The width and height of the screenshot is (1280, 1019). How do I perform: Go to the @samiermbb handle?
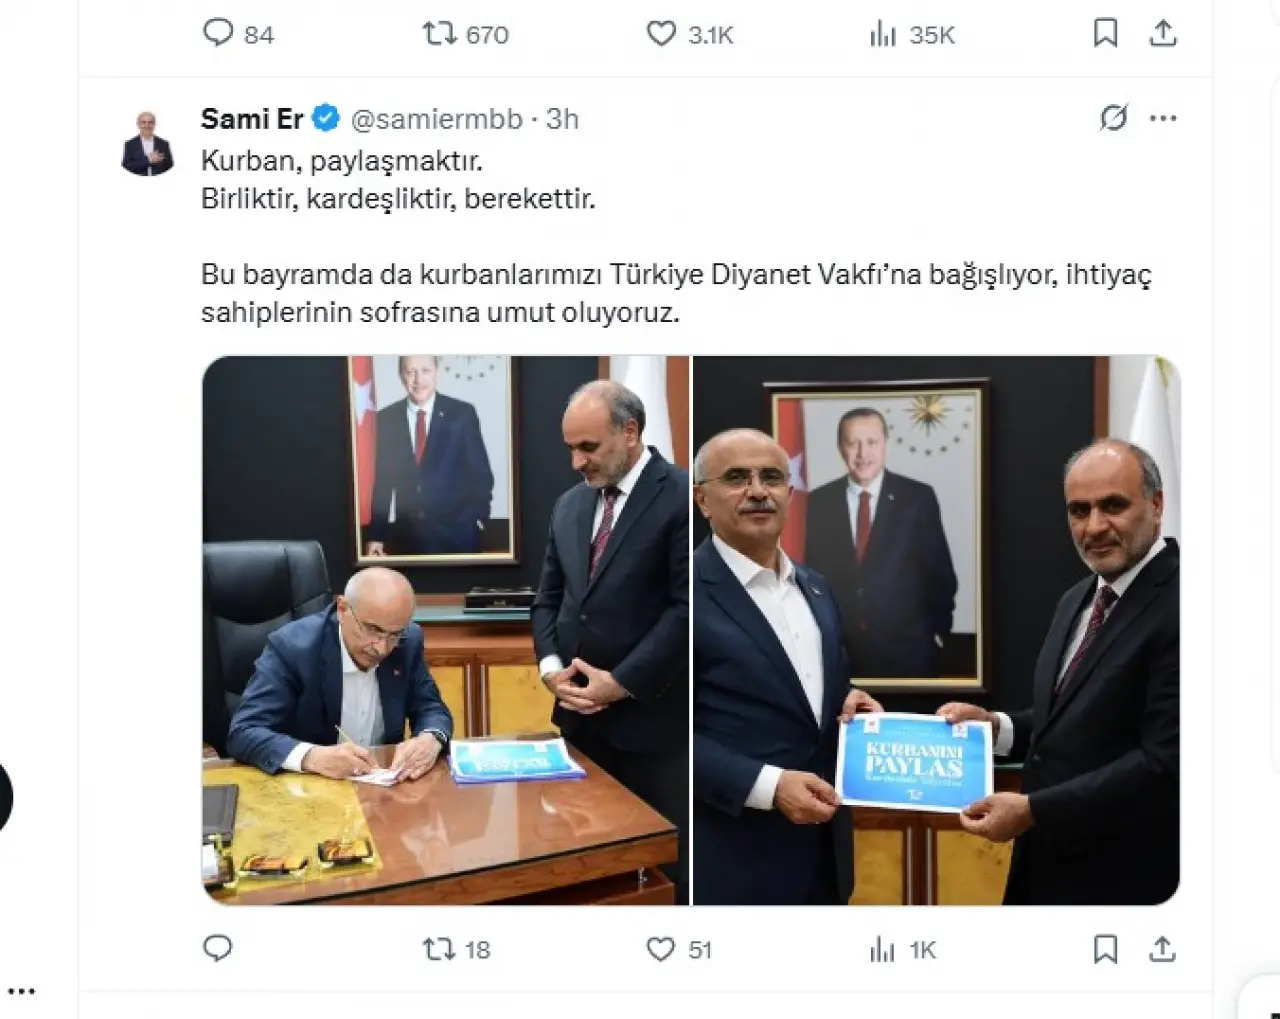pos(436,119)
